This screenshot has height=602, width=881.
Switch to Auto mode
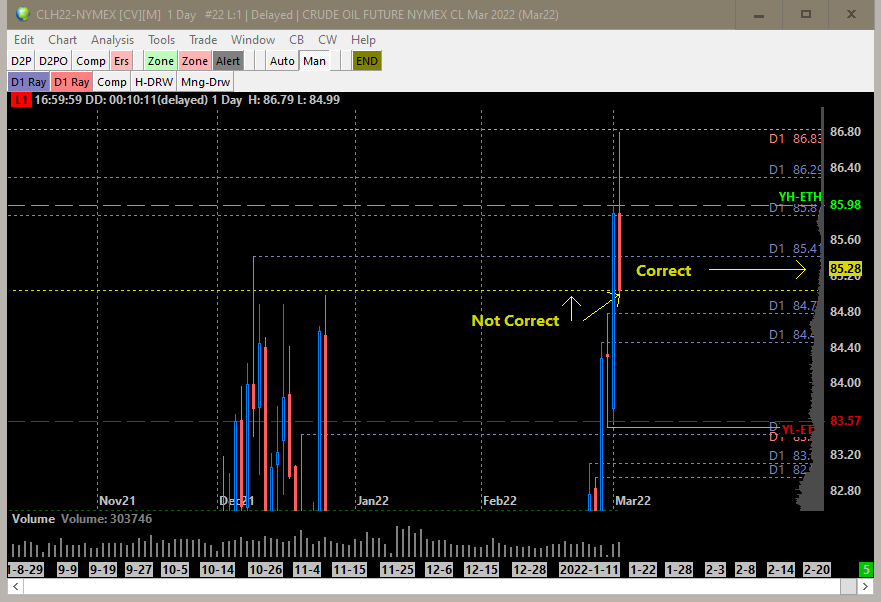[282, 61]
